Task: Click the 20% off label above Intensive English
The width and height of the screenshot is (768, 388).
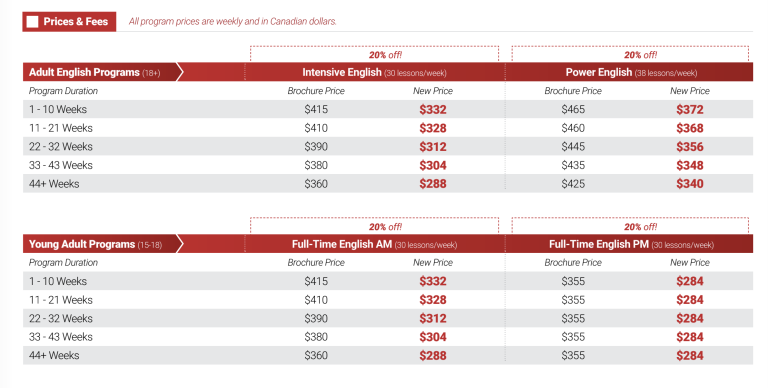Action: coord(385,55)
